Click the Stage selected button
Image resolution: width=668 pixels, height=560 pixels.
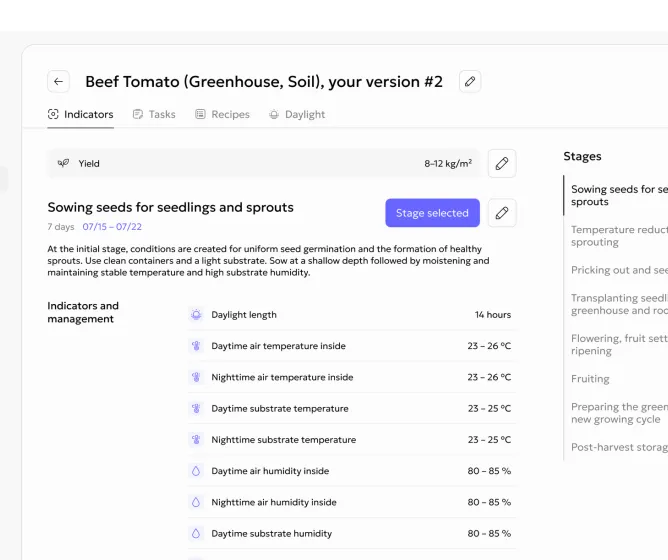pyautogui.click(x=432, y=213)
